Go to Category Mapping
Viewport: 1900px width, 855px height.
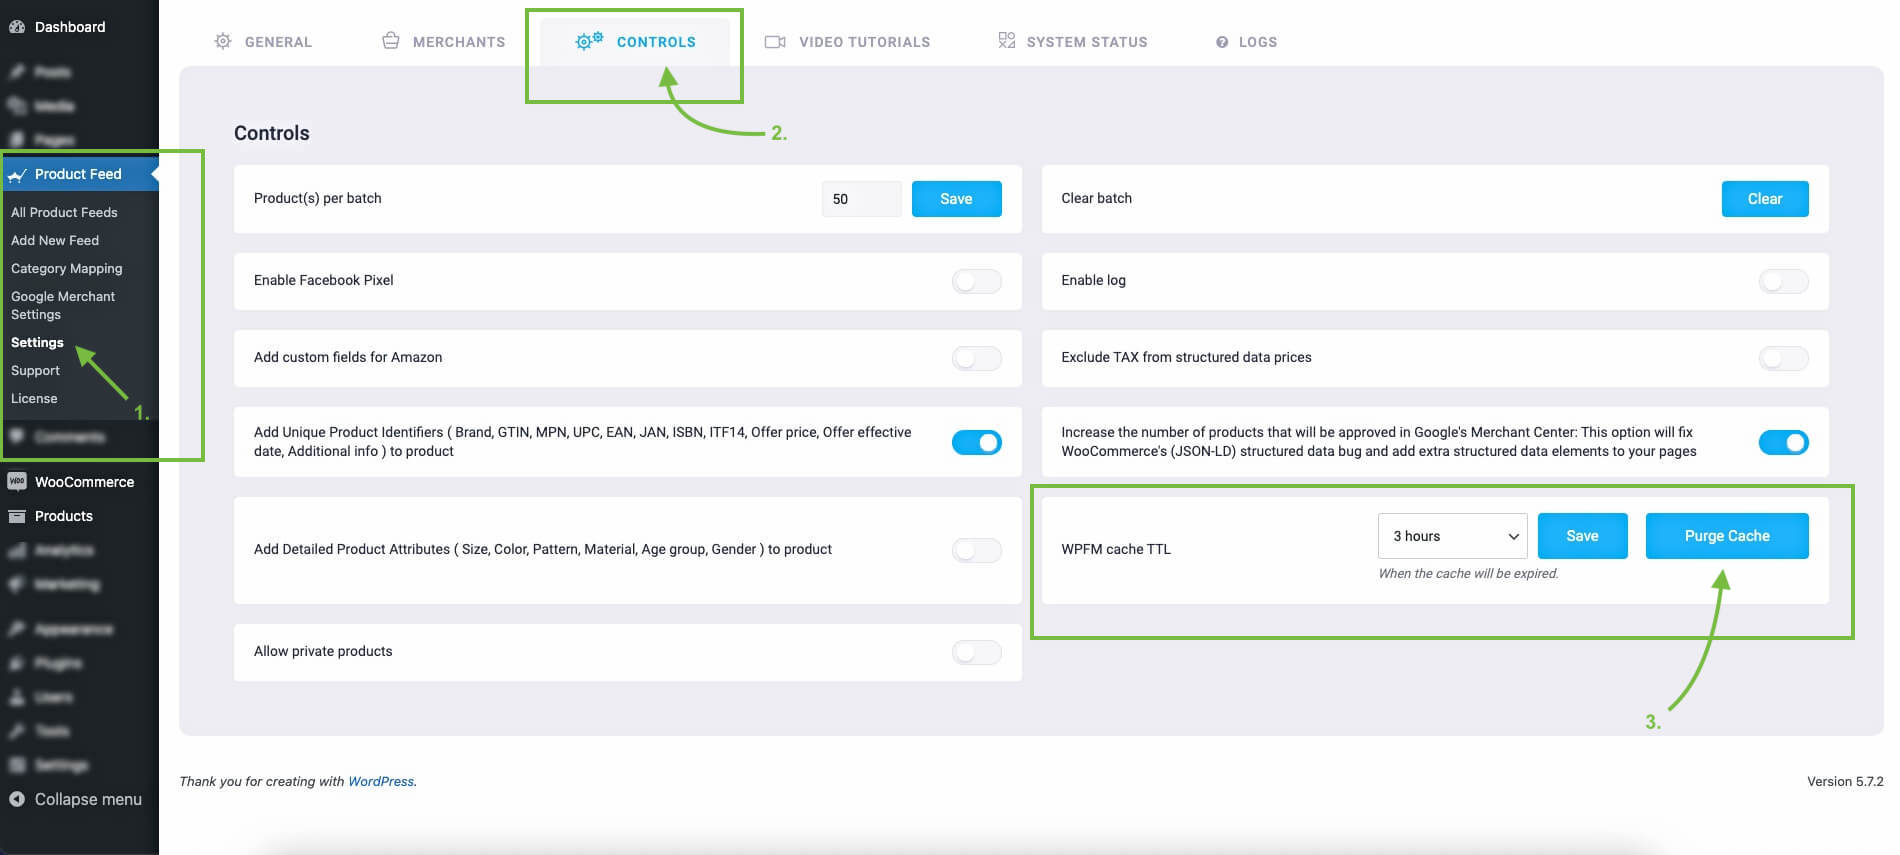[67, 268]
